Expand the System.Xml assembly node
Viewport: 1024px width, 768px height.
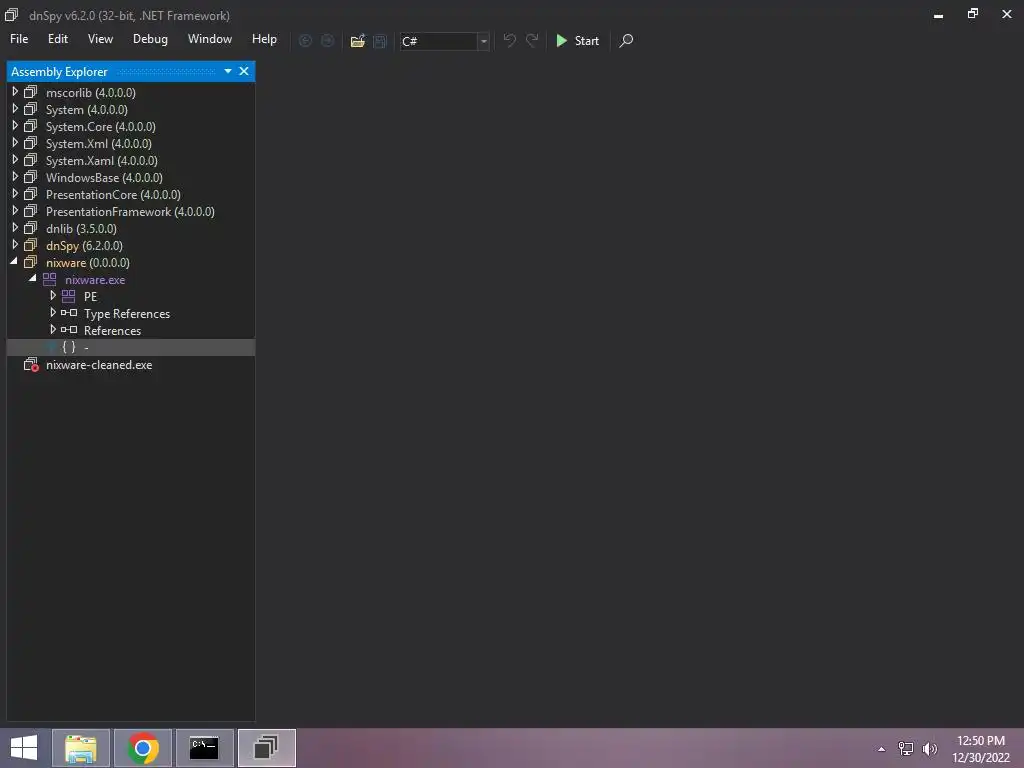point(15,143)
